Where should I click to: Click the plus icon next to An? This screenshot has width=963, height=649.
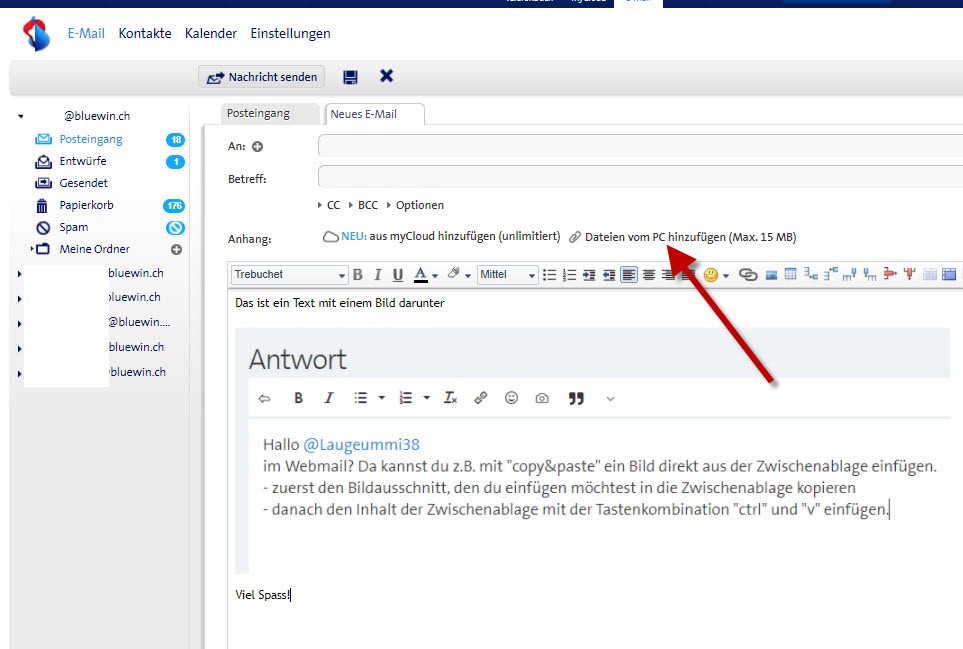257,147
